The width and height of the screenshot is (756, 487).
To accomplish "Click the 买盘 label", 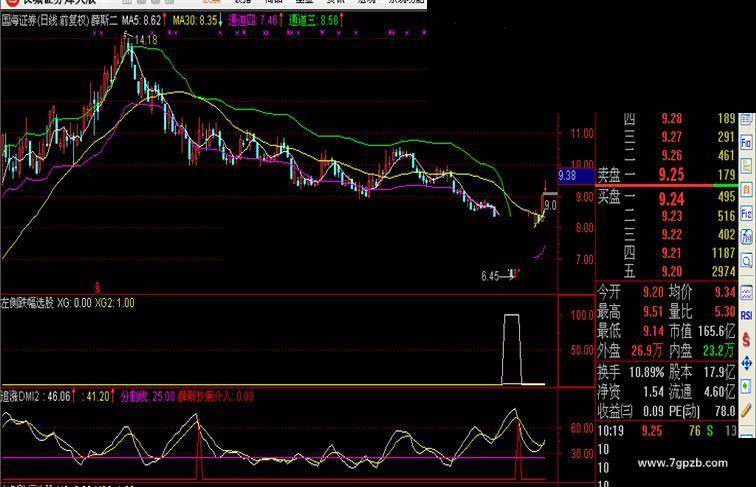I will 609,196.
